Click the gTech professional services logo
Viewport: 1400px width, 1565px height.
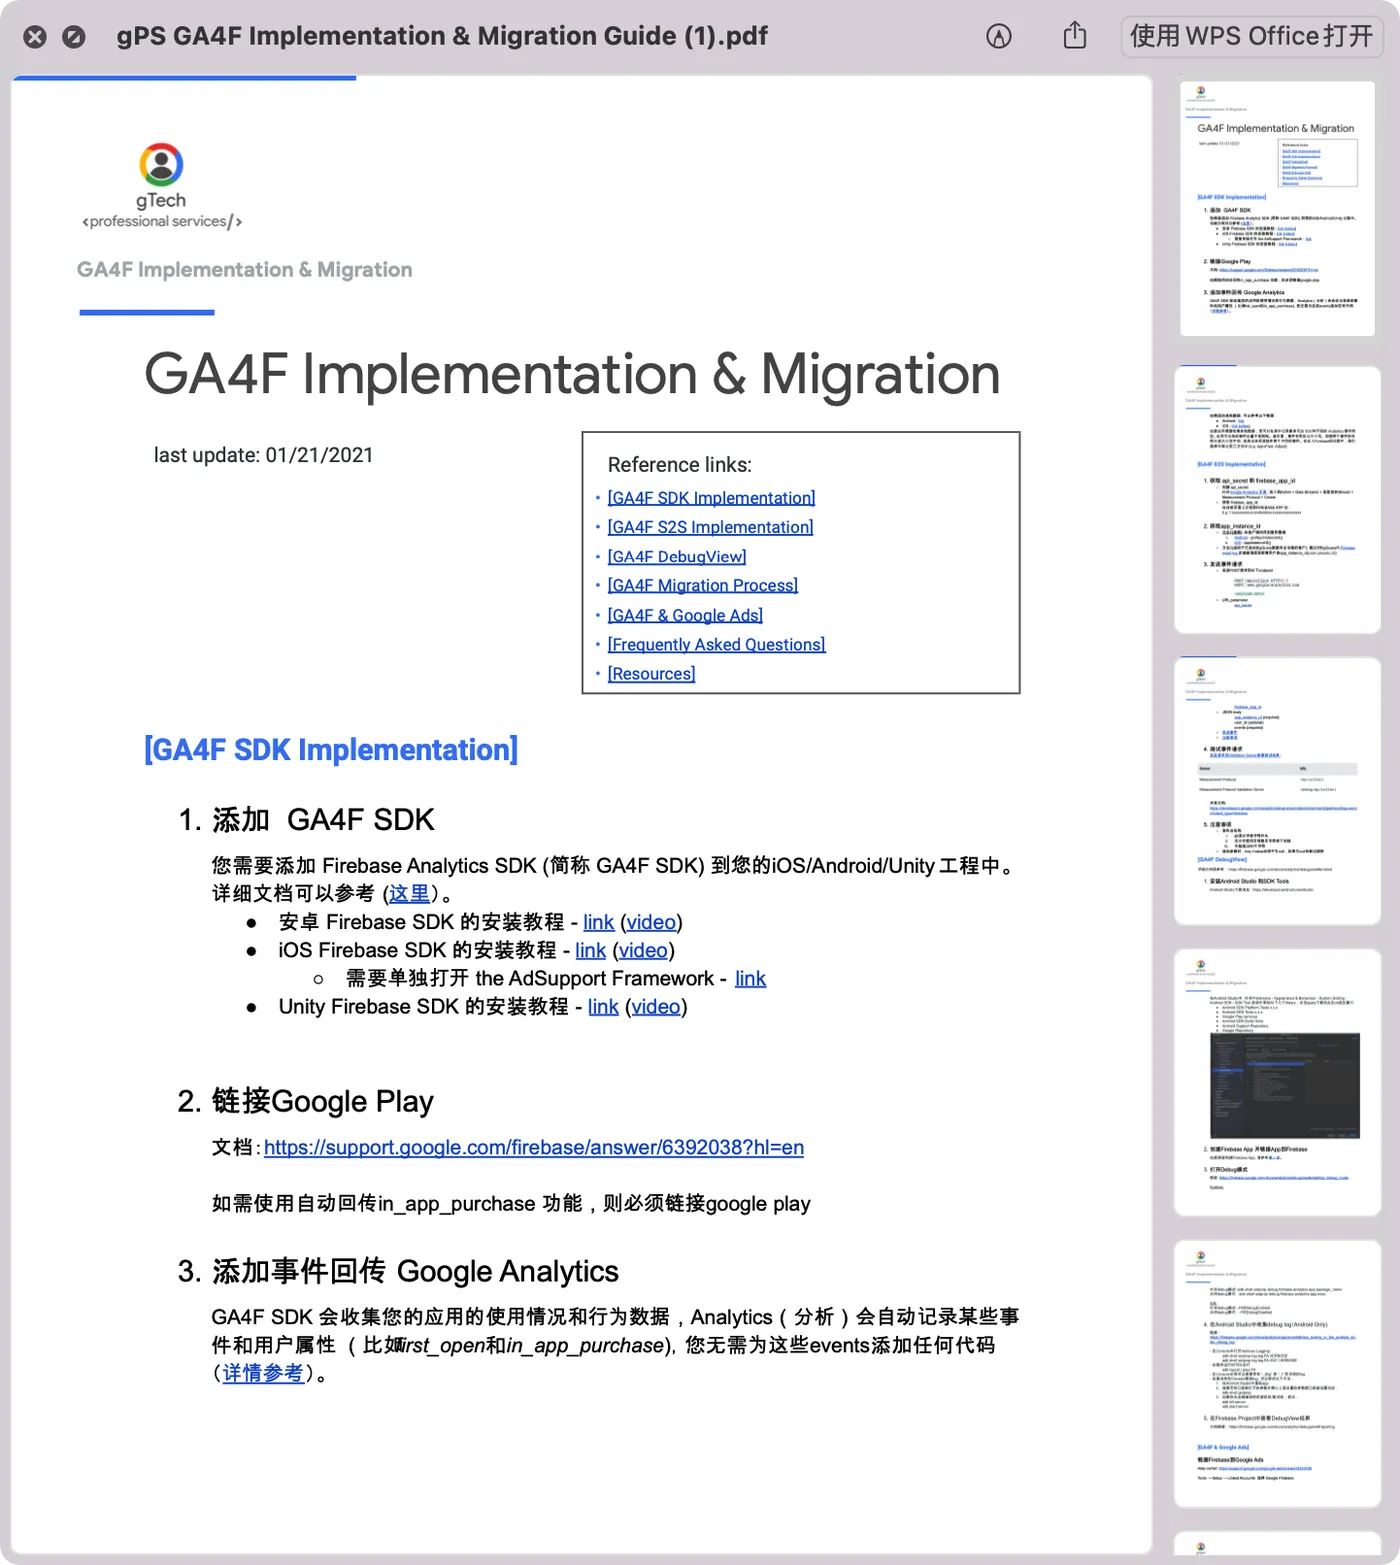tap(162, 187)
